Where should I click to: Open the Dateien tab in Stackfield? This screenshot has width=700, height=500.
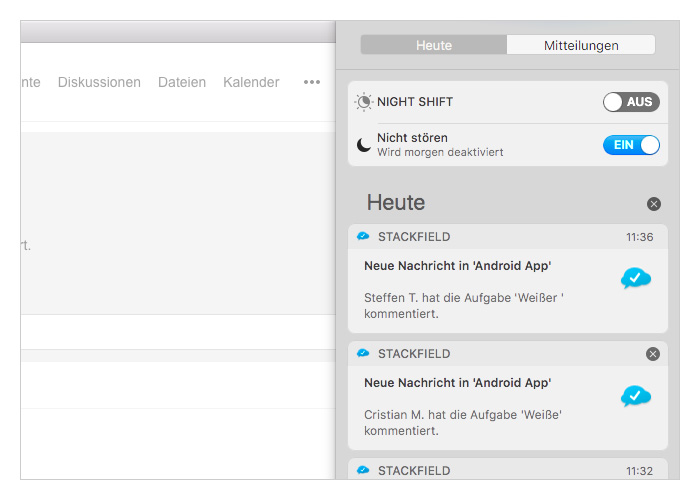click(x=182, y=82)
